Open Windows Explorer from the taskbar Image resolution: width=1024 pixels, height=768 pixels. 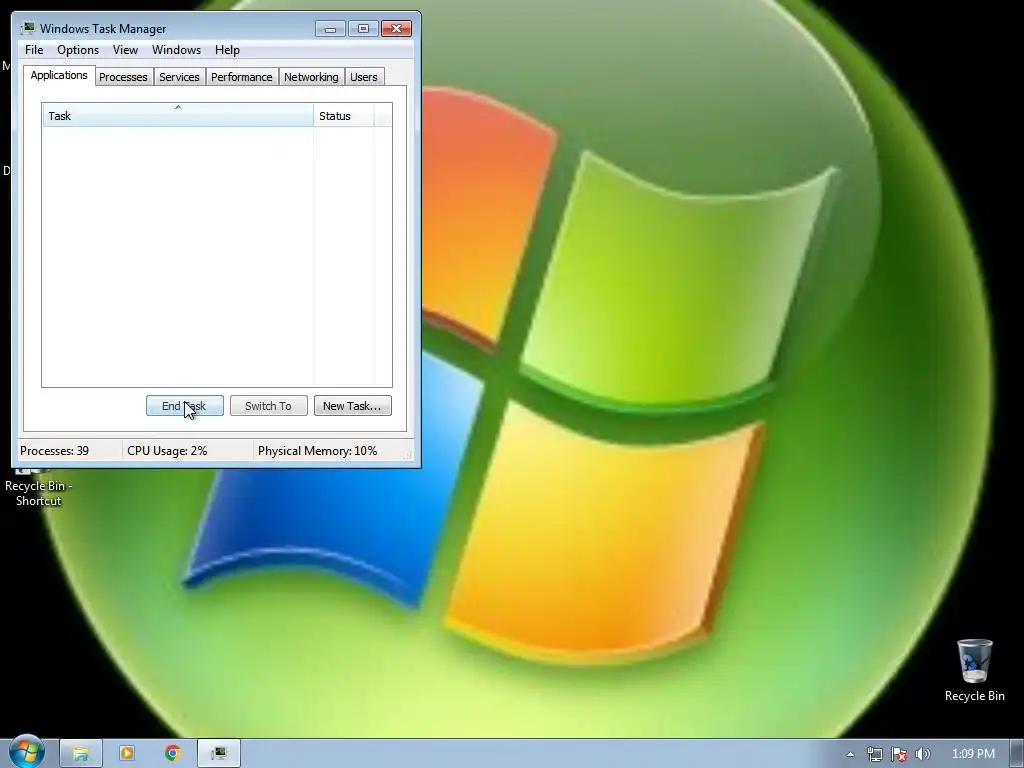pos(81,754)
